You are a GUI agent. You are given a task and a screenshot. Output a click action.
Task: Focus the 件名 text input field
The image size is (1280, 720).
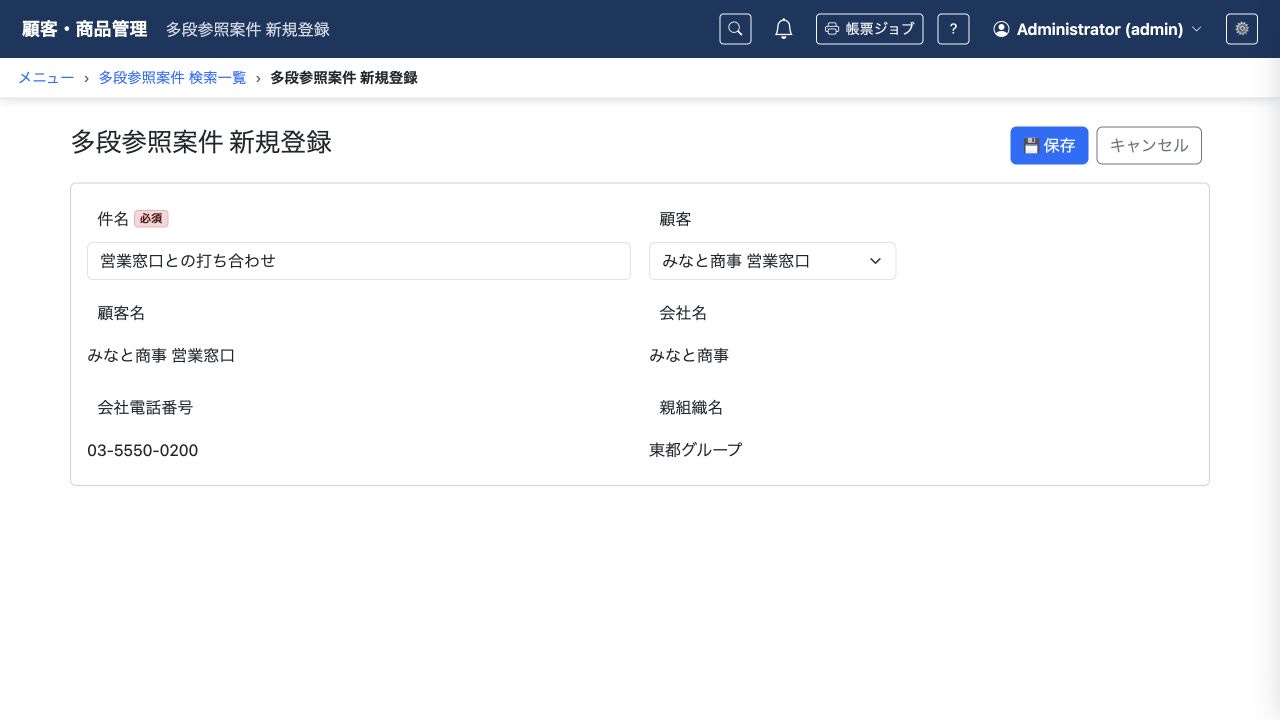click(x=359, y=261)
